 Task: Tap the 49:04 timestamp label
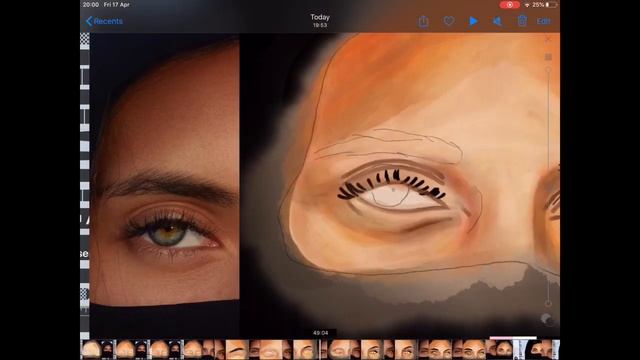click(320, 333)
